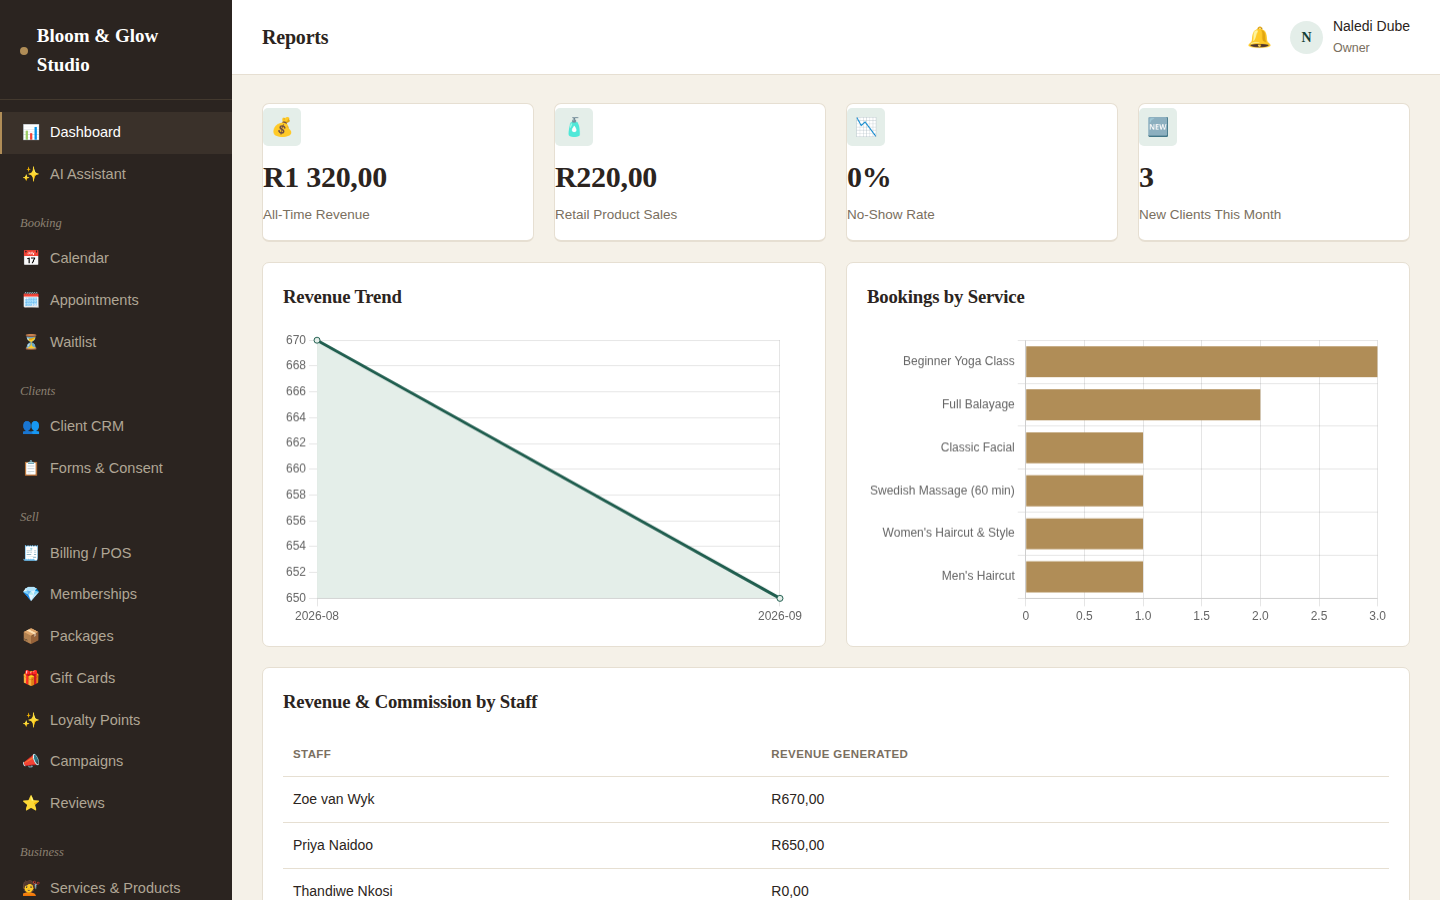Viewport: 1440px width, 900px height.
Task: Open the Dashboard menu item
Action: (116, 132)
